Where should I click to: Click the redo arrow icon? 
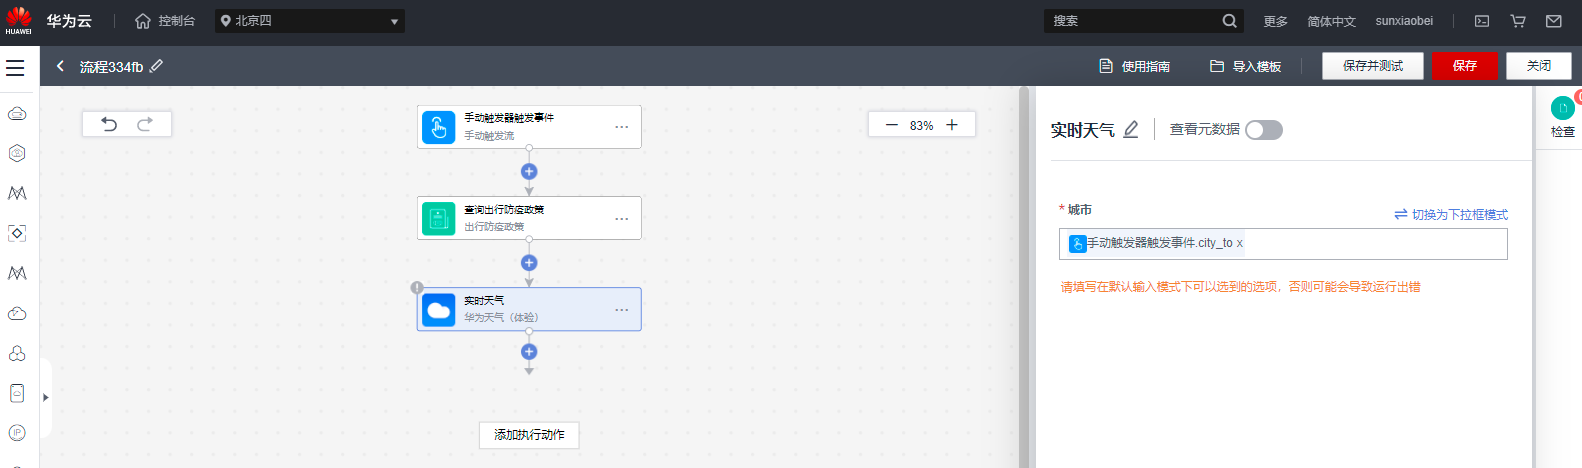click(x=145, y=124)
